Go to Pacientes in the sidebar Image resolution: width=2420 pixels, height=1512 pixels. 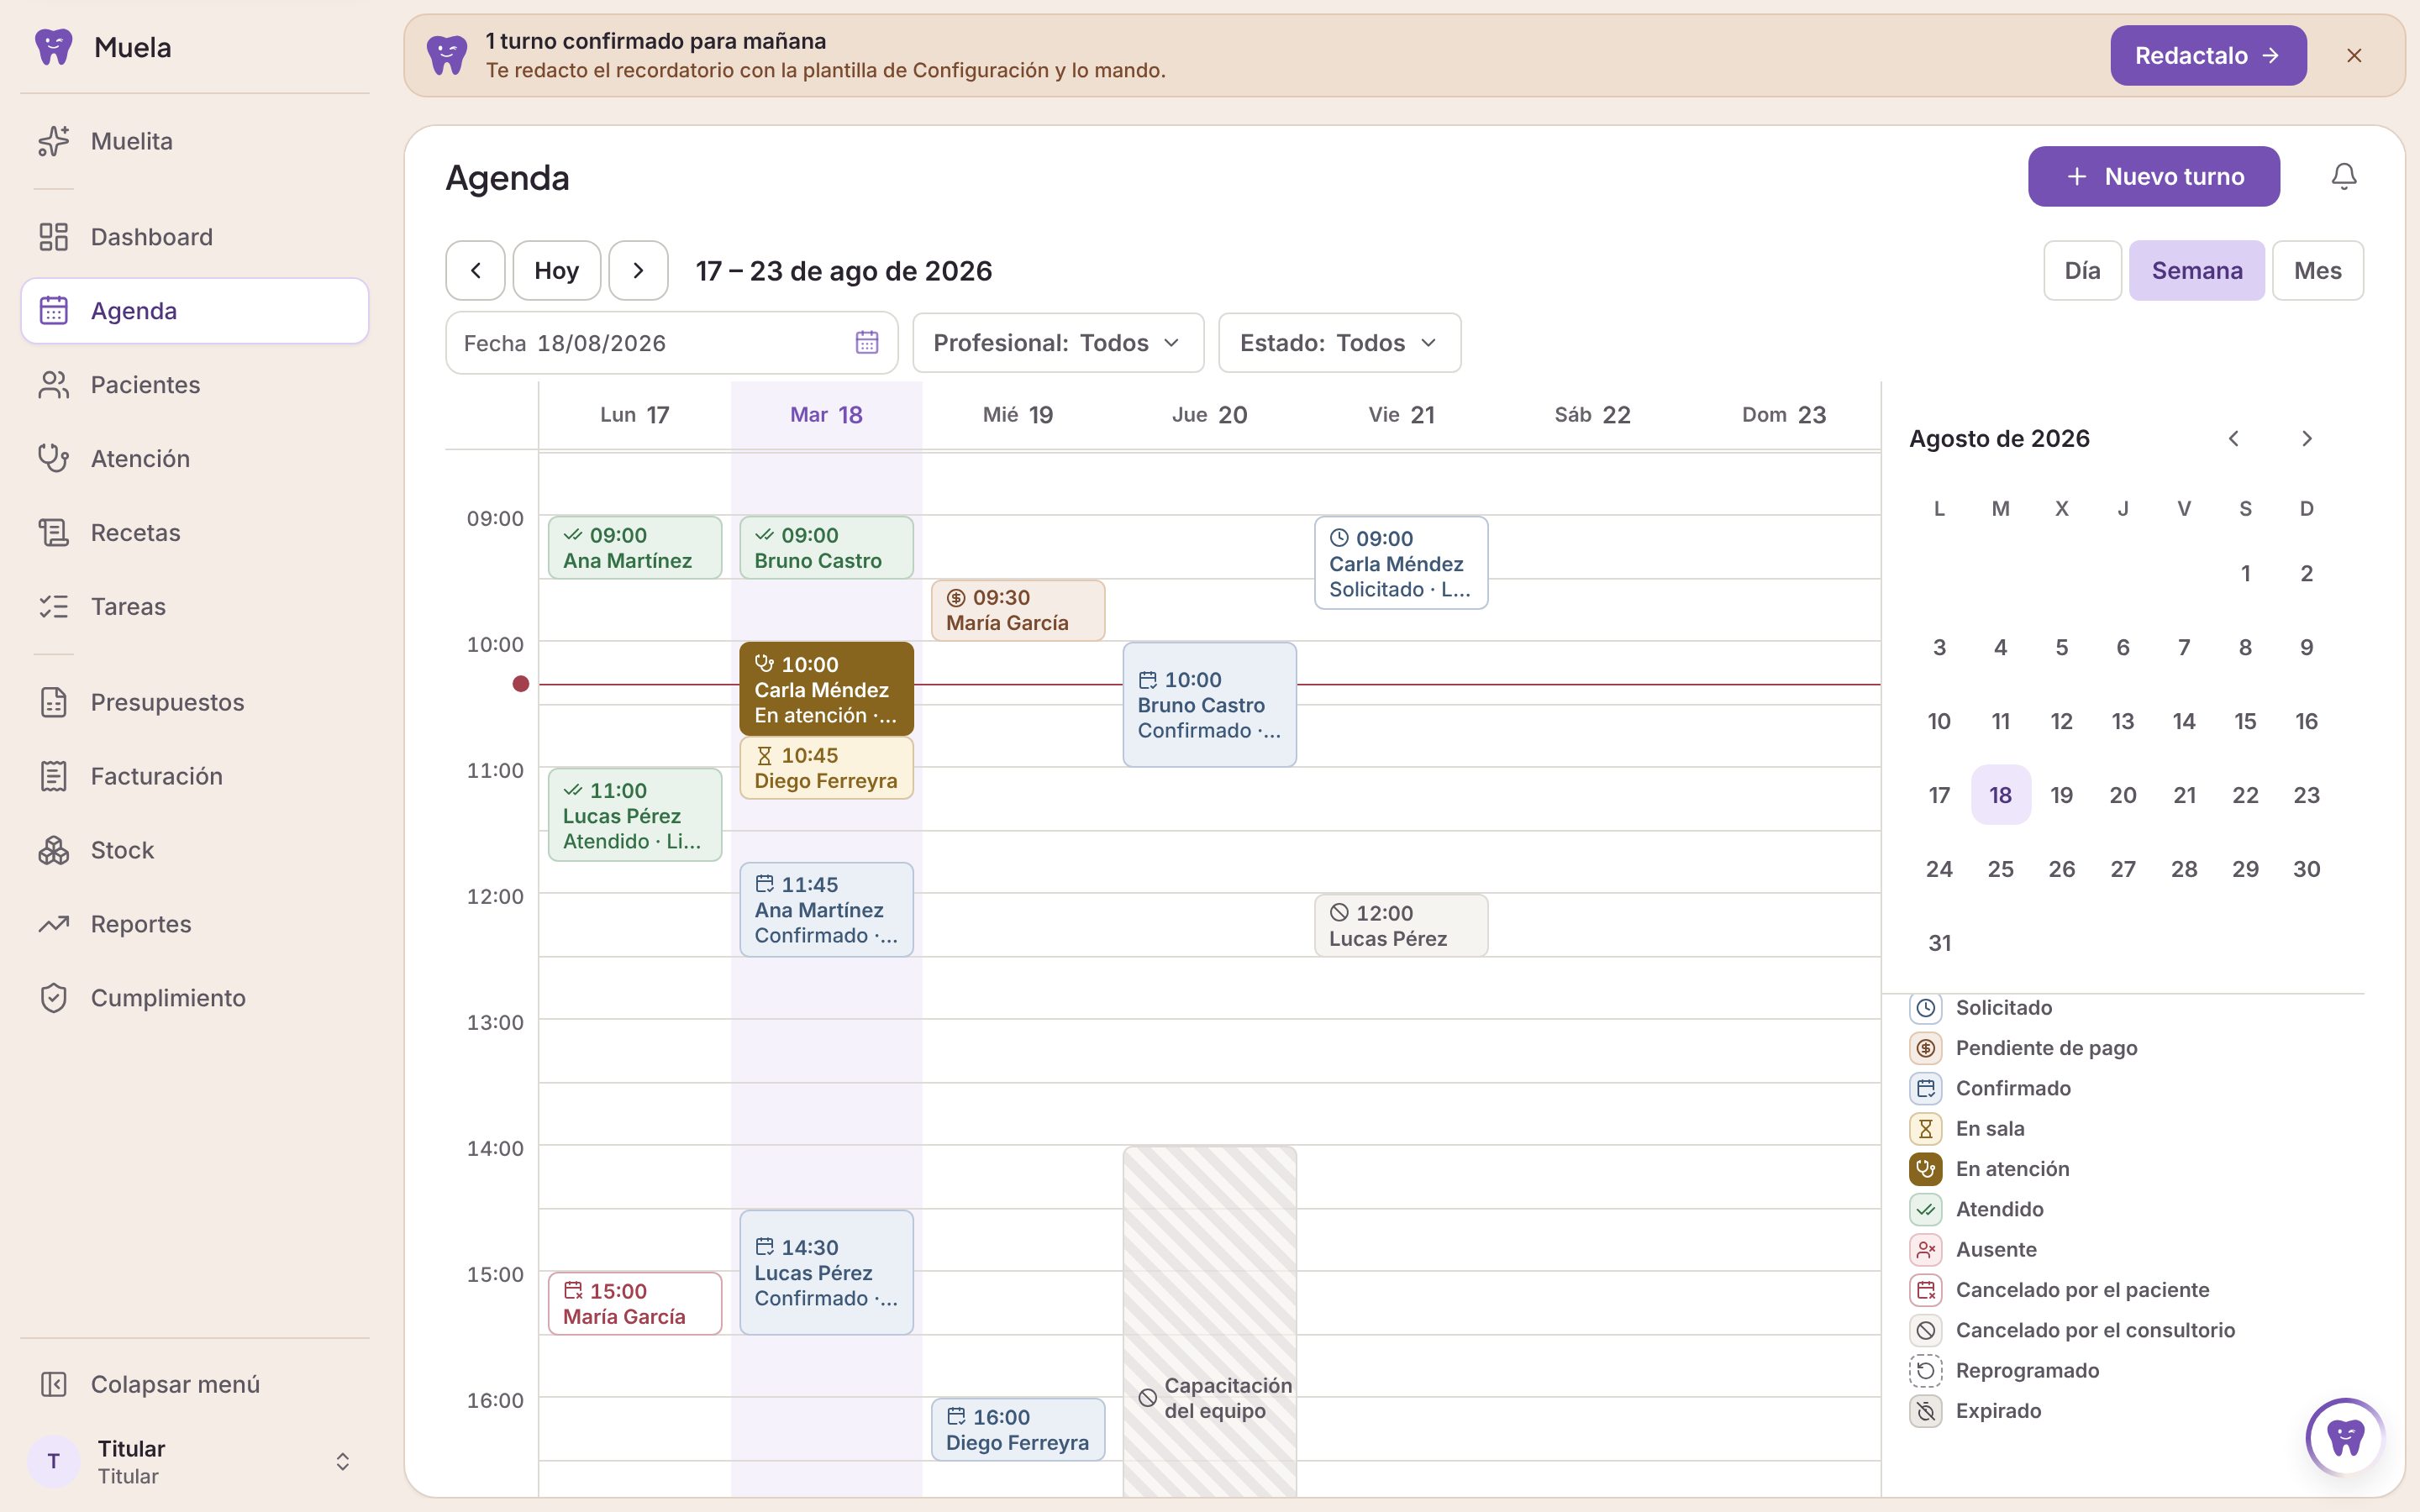(194, 385)
